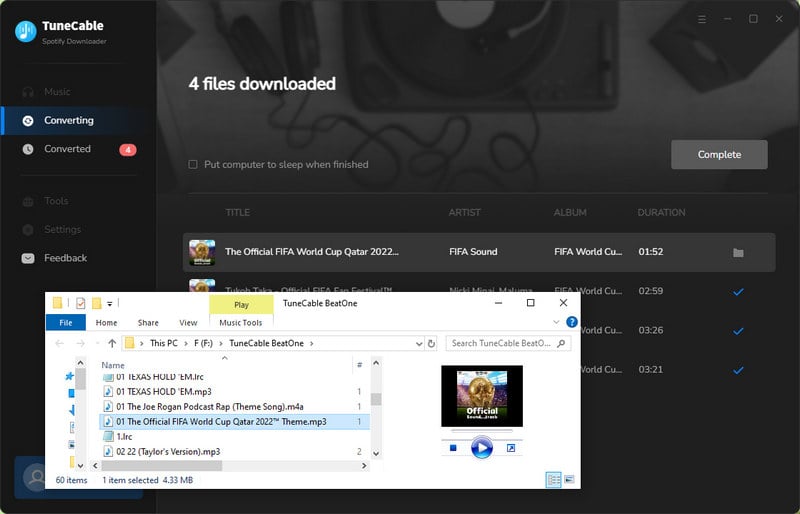Switch to the Share ribbon tab
Screen dimensions: 800x514
(148, 323)
